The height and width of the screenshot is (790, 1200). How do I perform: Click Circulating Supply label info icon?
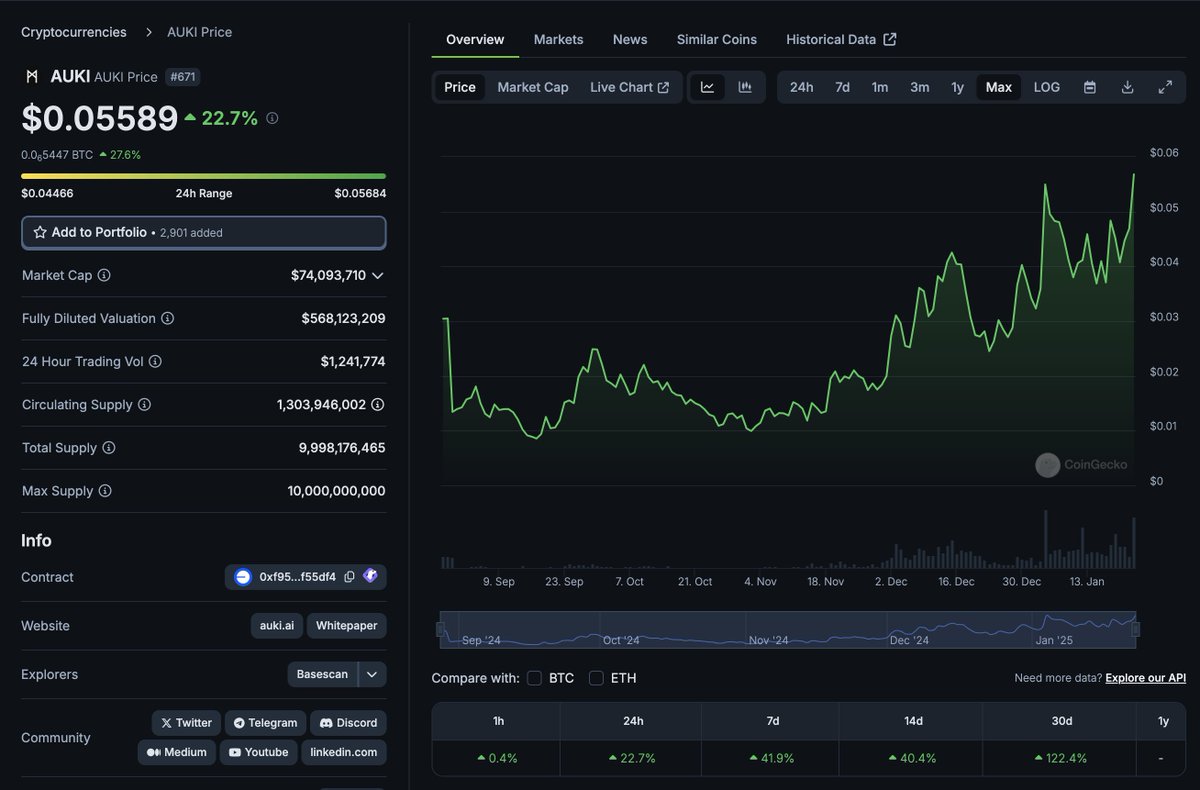pos(144,405)
